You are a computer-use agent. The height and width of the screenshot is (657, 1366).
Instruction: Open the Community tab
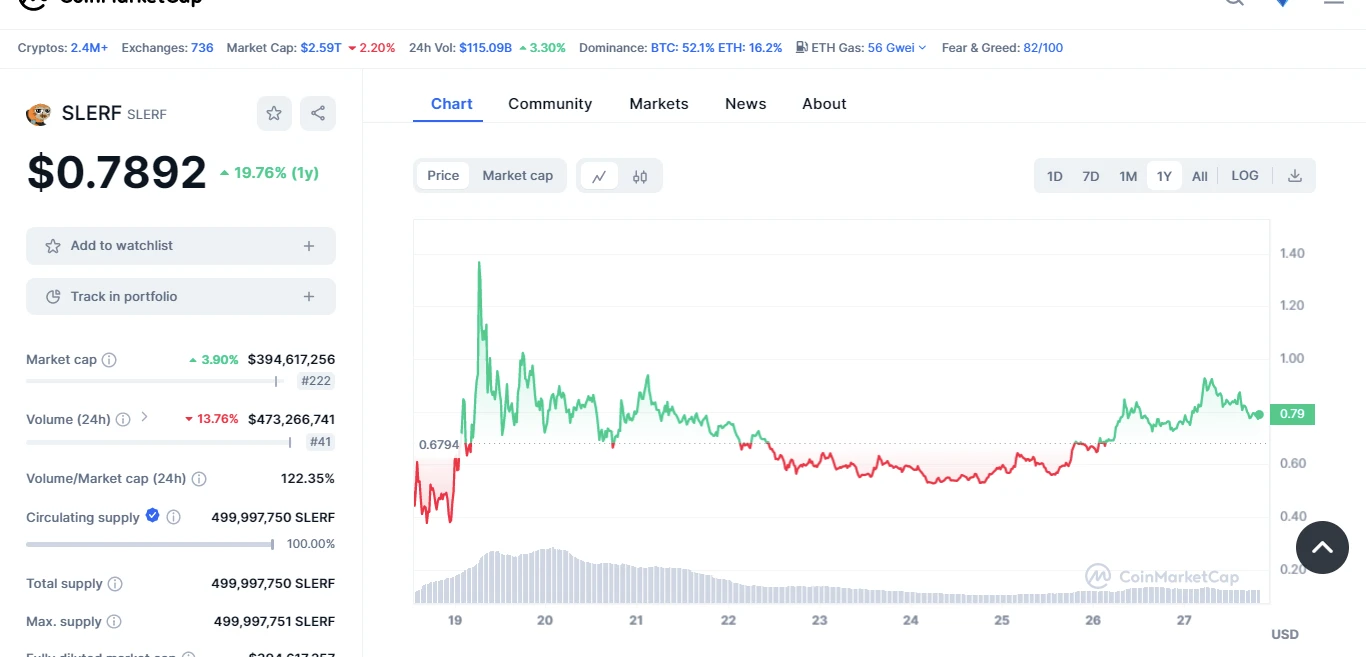[550, 104]
